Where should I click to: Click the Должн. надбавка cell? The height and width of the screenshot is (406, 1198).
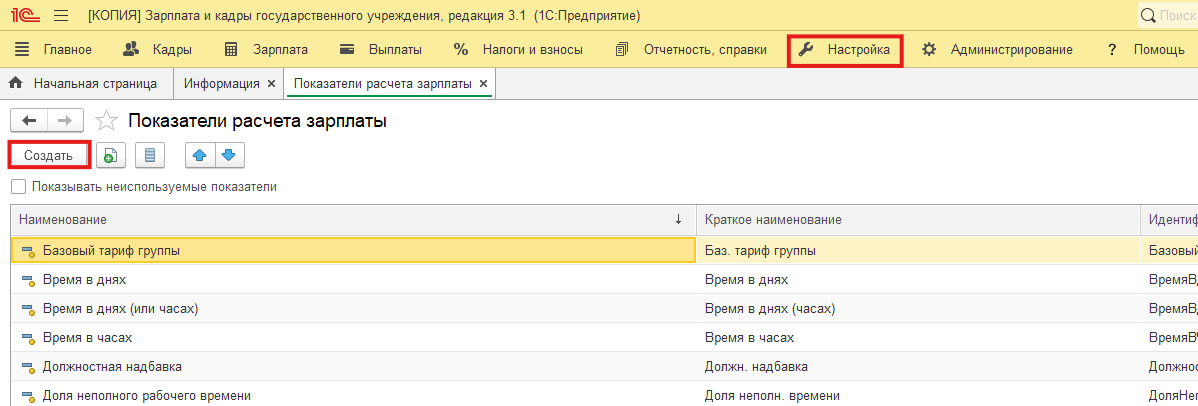[918, 367]
